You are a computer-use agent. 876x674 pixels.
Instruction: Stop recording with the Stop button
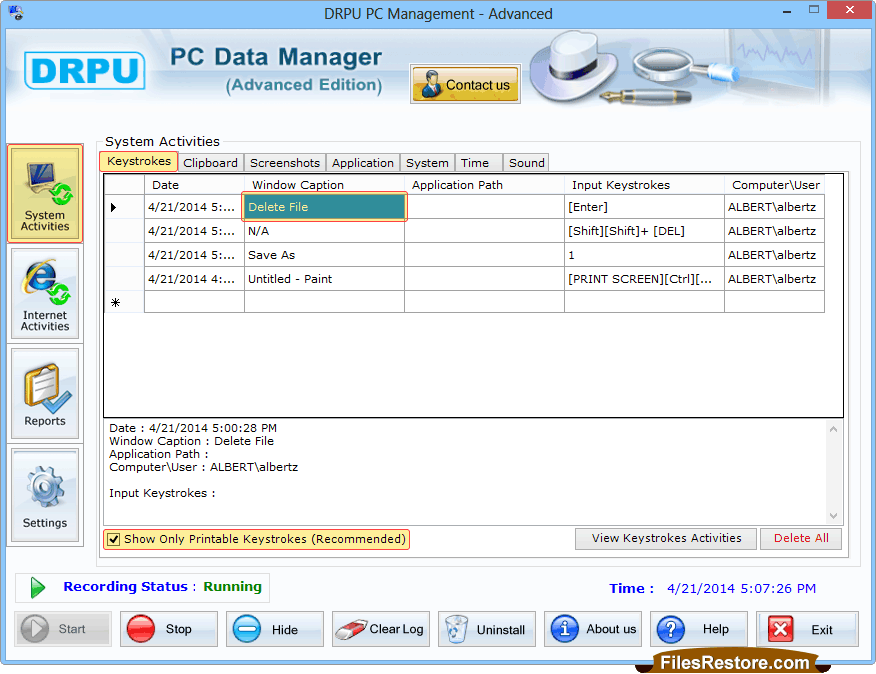(169, 629)
